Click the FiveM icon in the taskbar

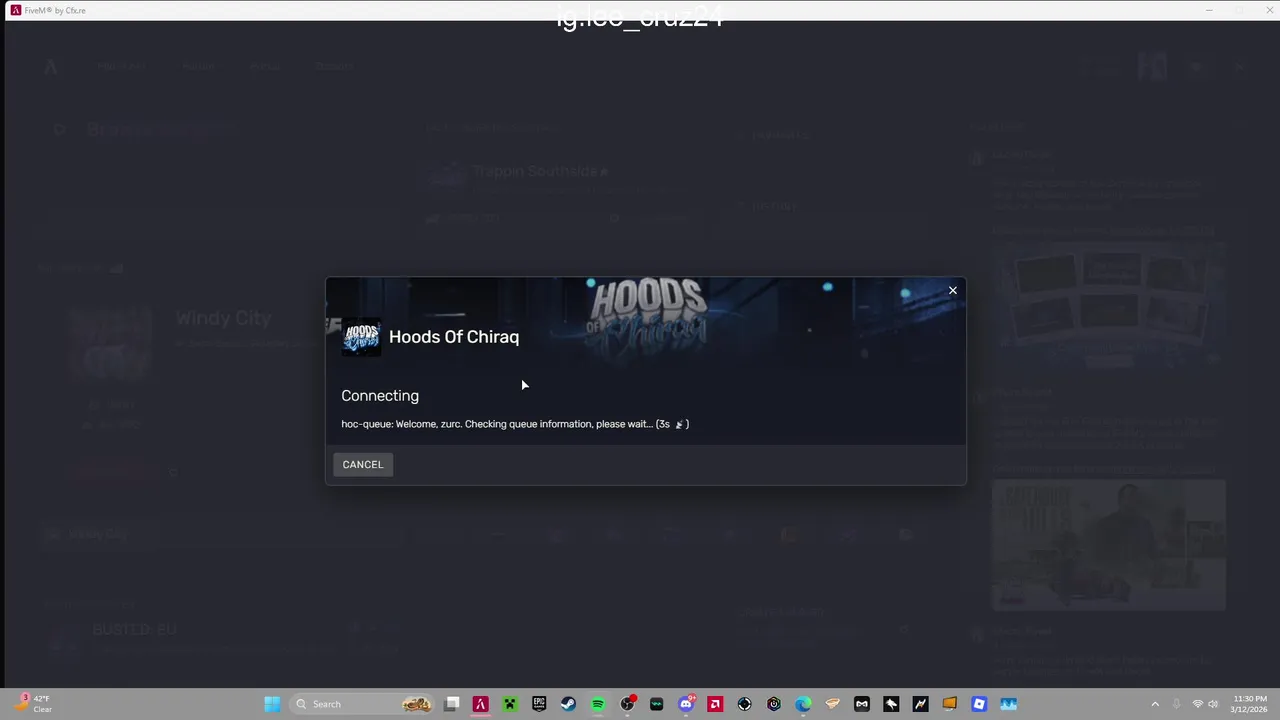tap(481, 704)
